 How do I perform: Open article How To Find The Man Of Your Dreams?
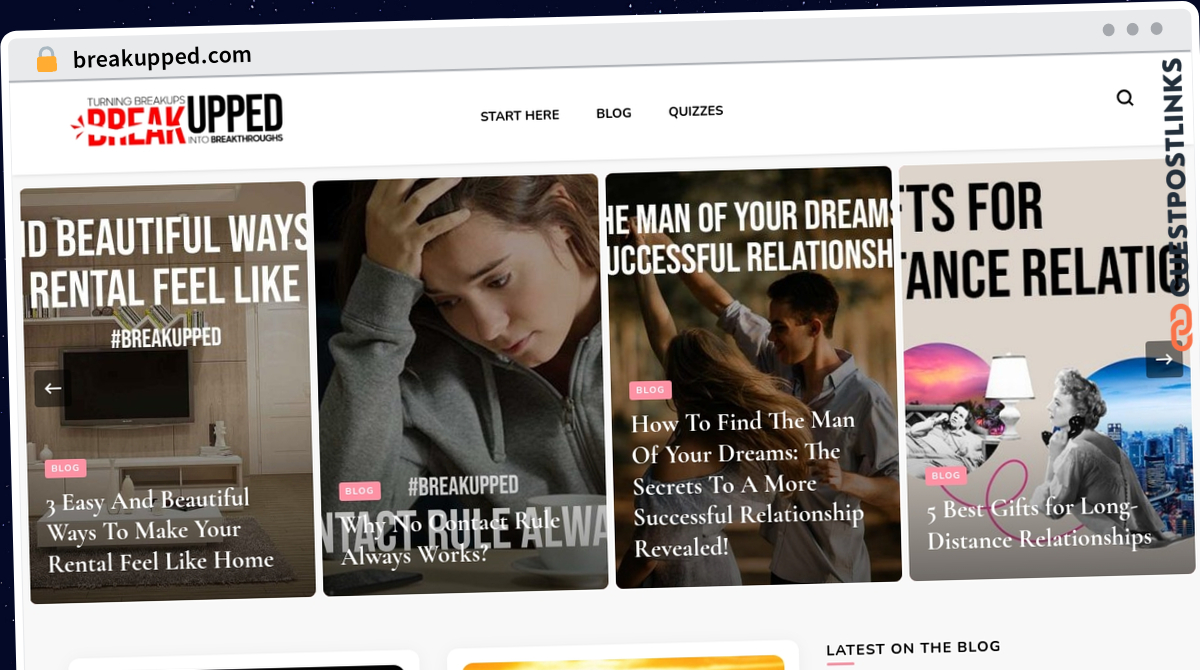click(747, 483)
